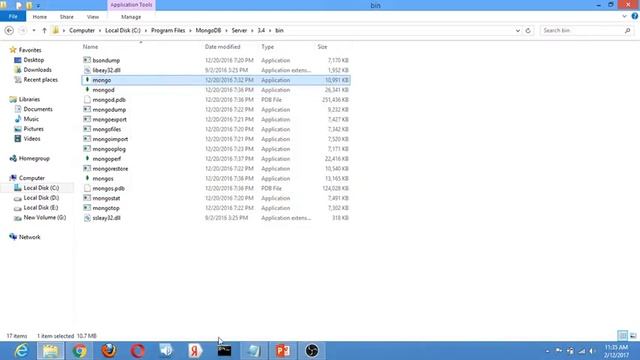
Task: Switch to large icons view layout
Action: coord(633,336)
